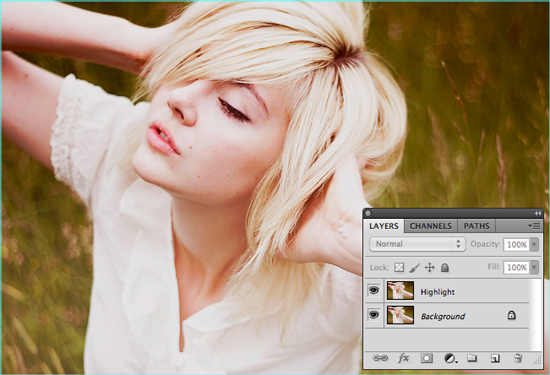
Task: Switch to the Channels tab
Action: [430, 226]
